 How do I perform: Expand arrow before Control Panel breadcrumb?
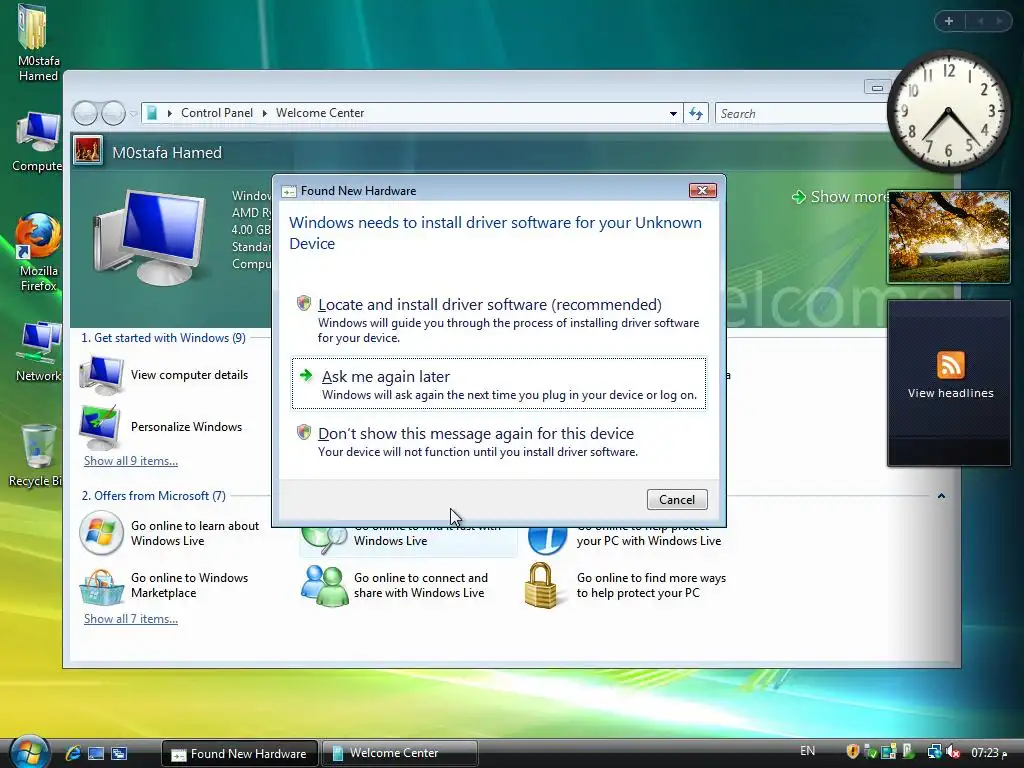(x=170, y=114)
